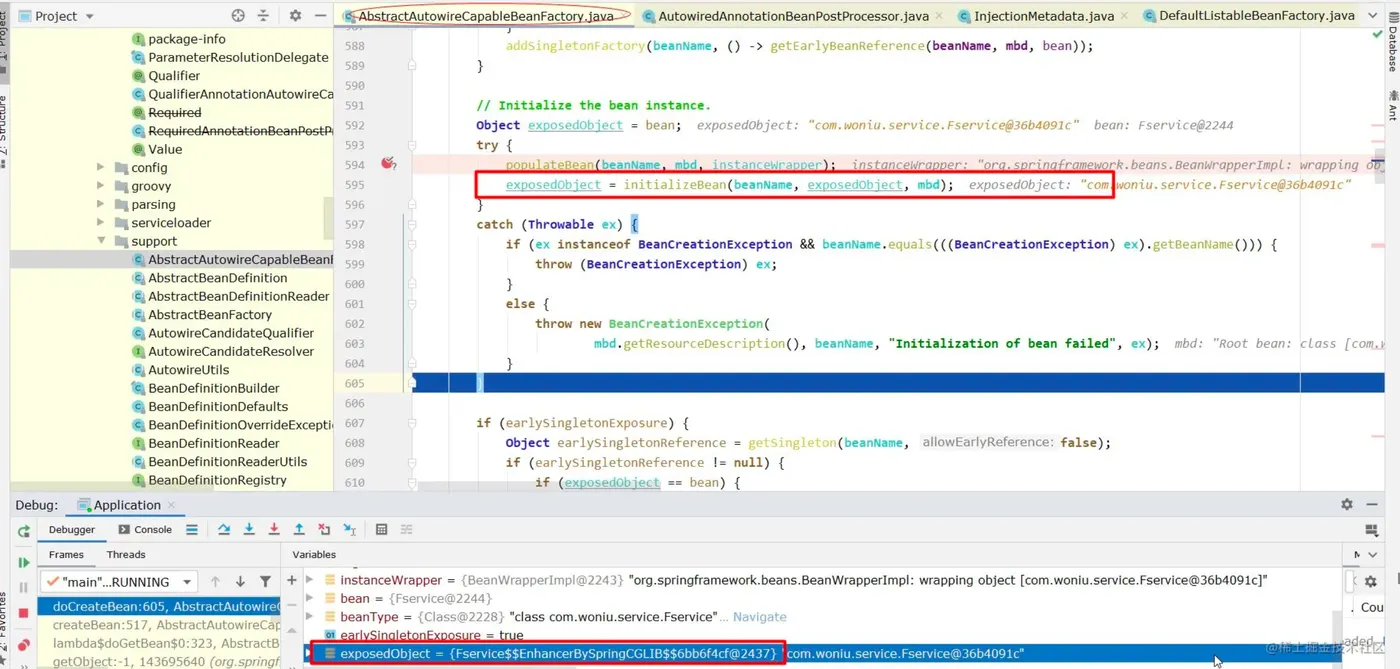Expand the instanceWrapper variable
The width and height of the screenshot is (1400, 669).
click(309, 580)
